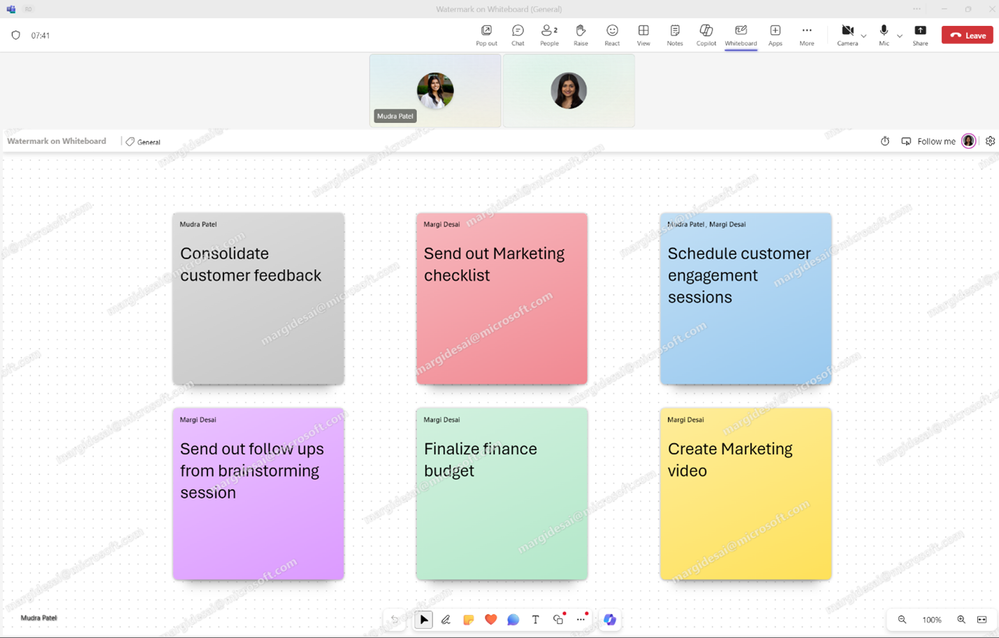Image resolution: width=999 pixels, height=638 pixels.
Task: Click the 100% zoom level
Action: 931,620
